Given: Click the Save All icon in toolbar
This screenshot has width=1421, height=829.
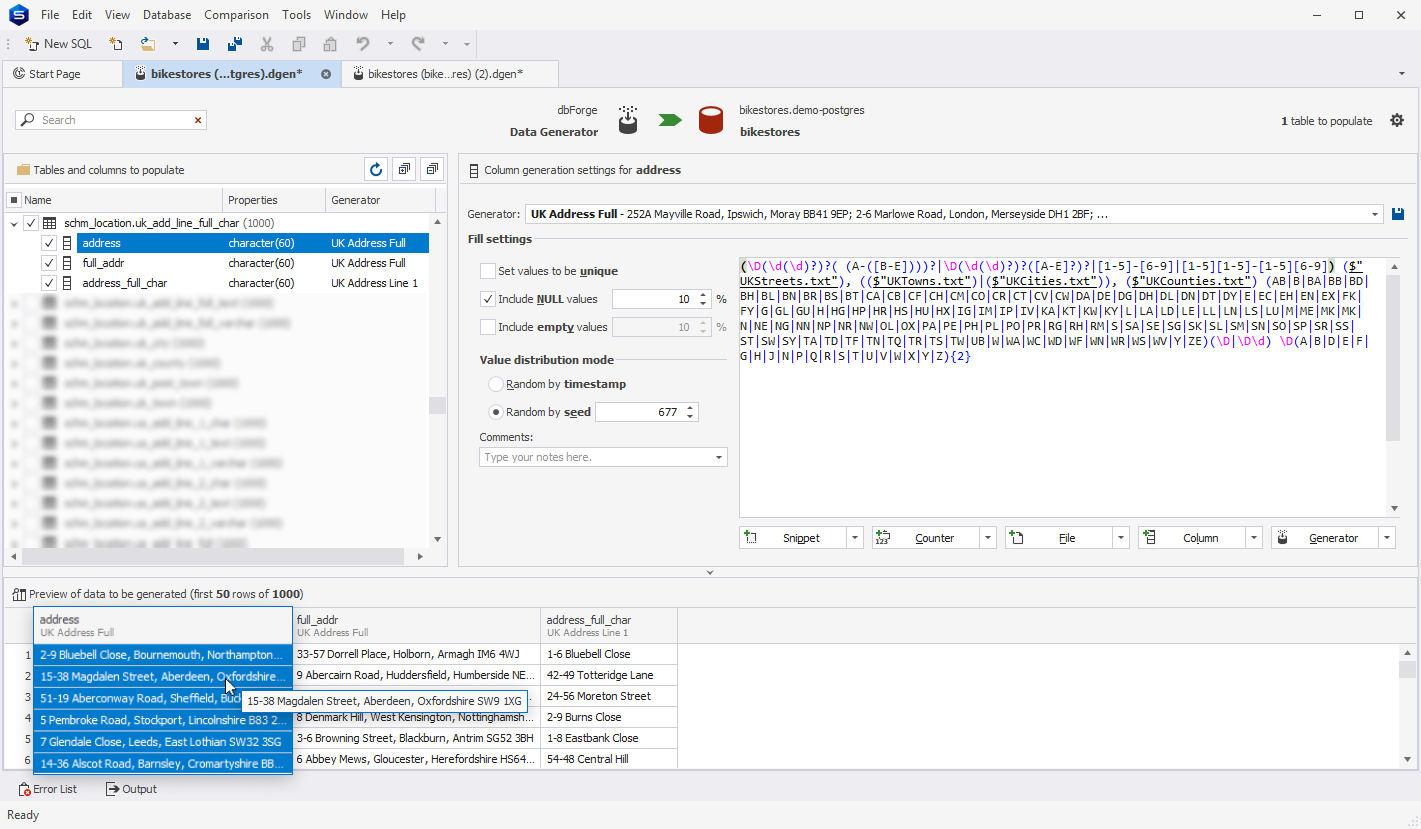Looking at the screenshot, I should 235,44.
